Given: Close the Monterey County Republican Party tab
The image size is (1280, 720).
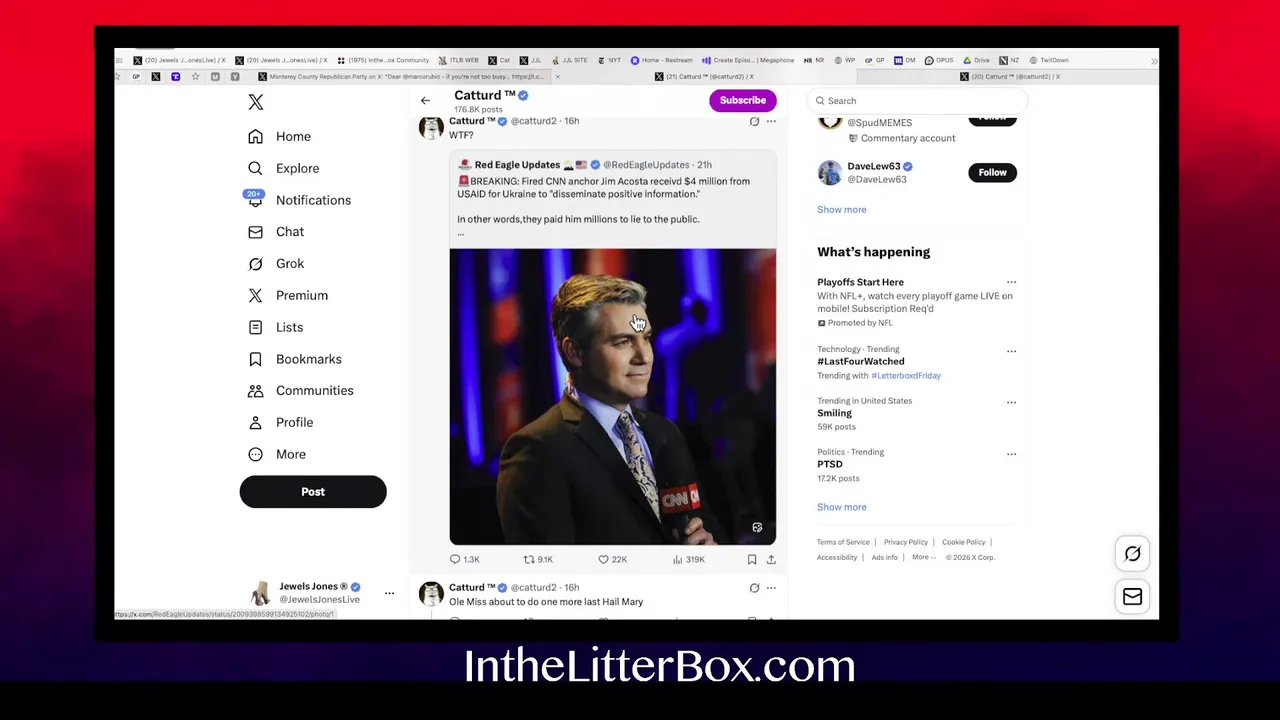Looking at the screenshot, I should tap(557, 76).
